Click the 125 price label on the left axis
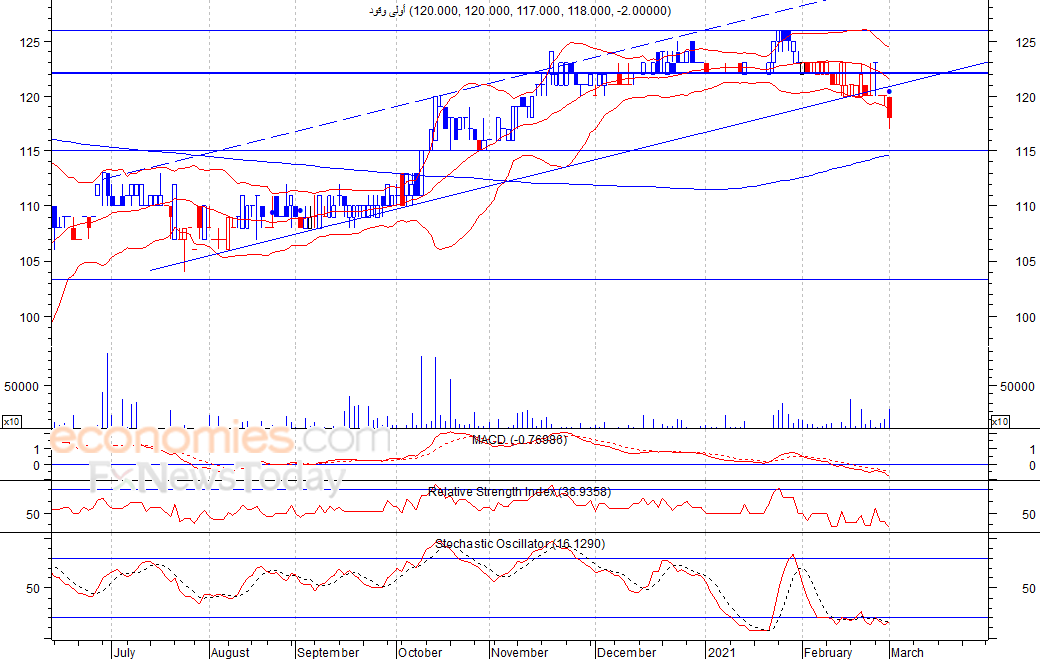Viewport: 1040px width, 659px height. pyautogui.click(x=30, y=42)
